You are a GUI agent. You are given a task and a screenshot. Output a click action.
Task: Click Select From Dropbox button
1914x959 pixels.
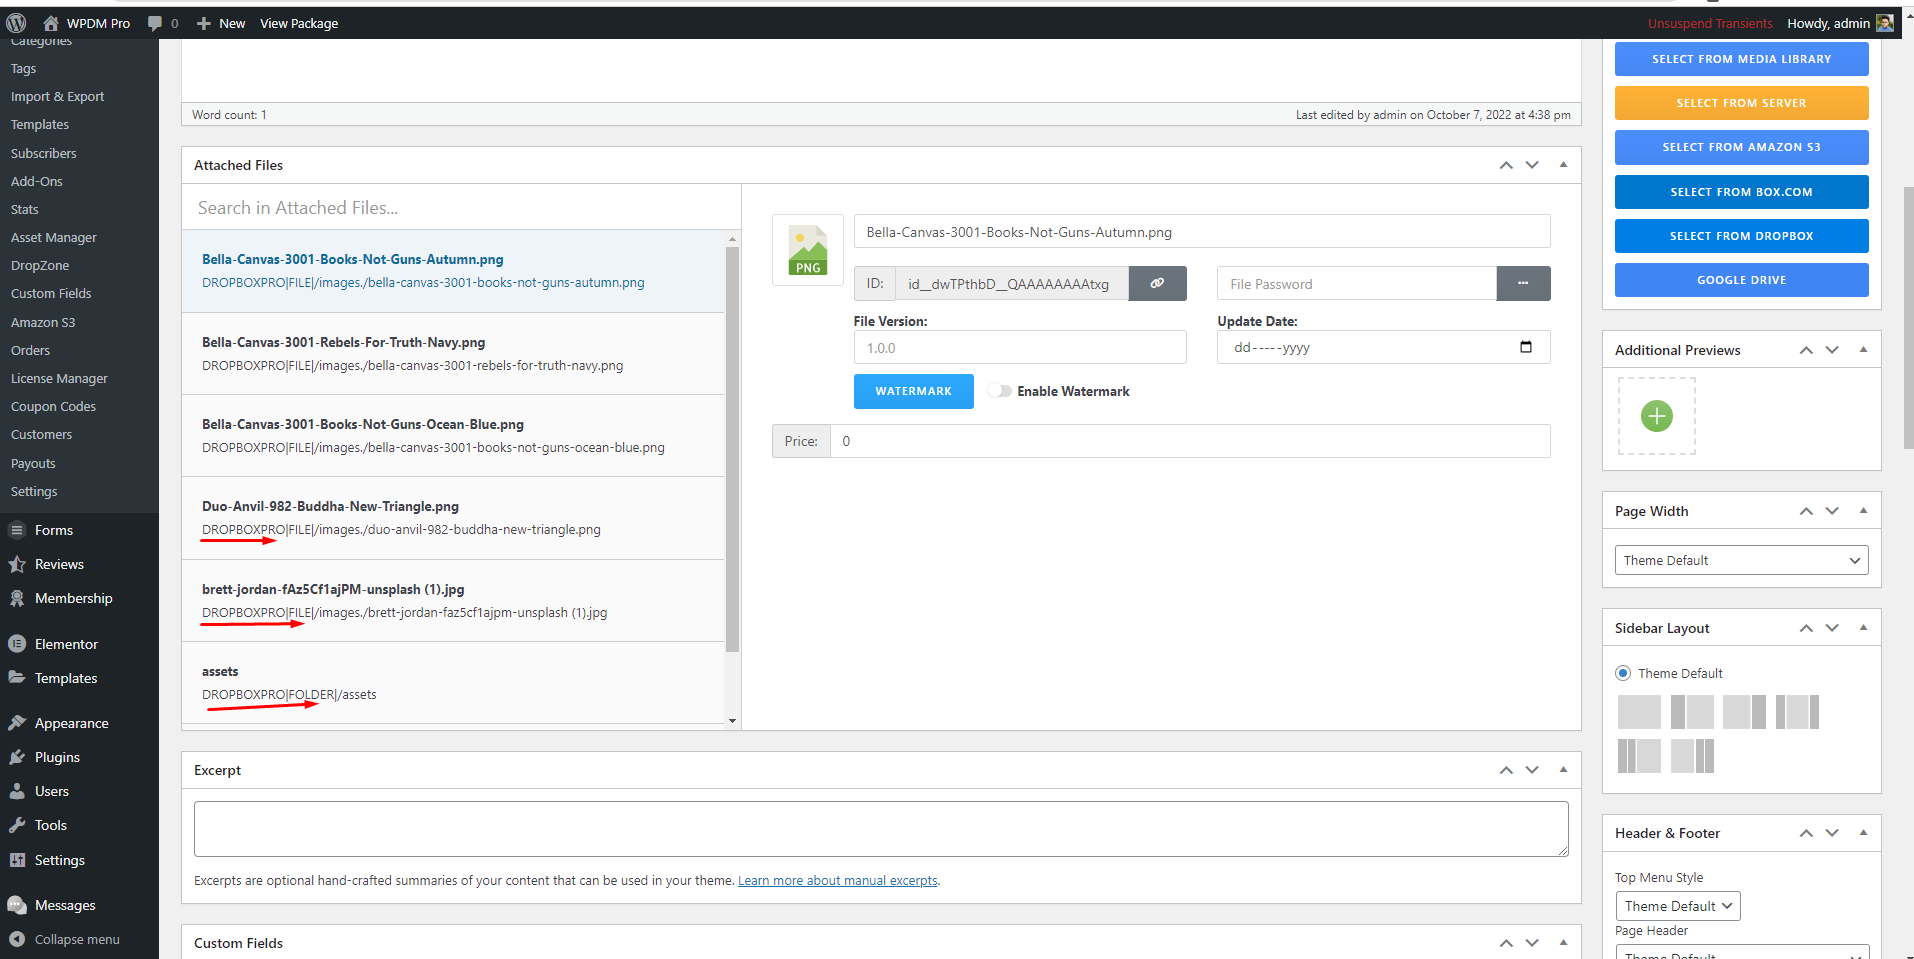tap(1741, 236)
